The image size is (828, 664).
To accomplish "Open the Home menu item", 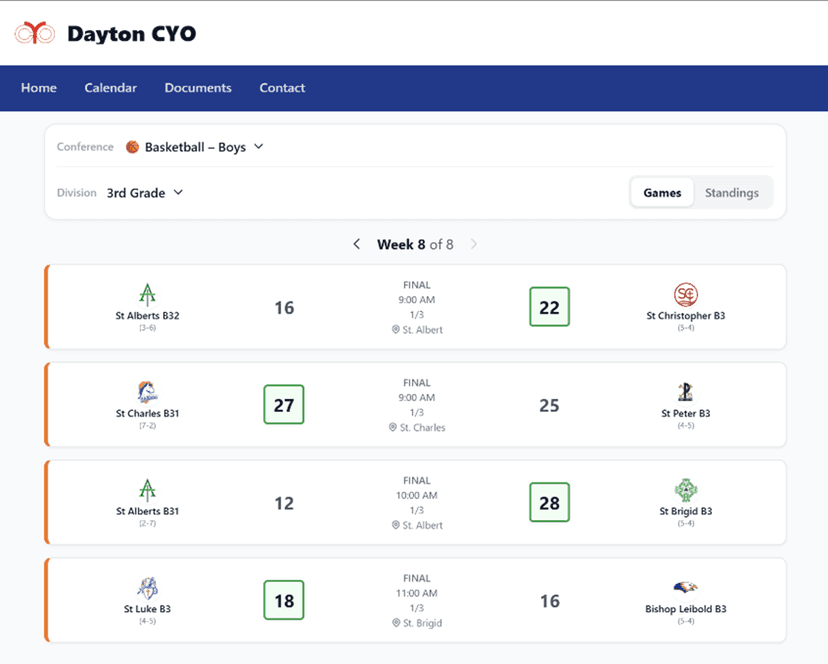I will pyautogui.click(x=39, y=88).
